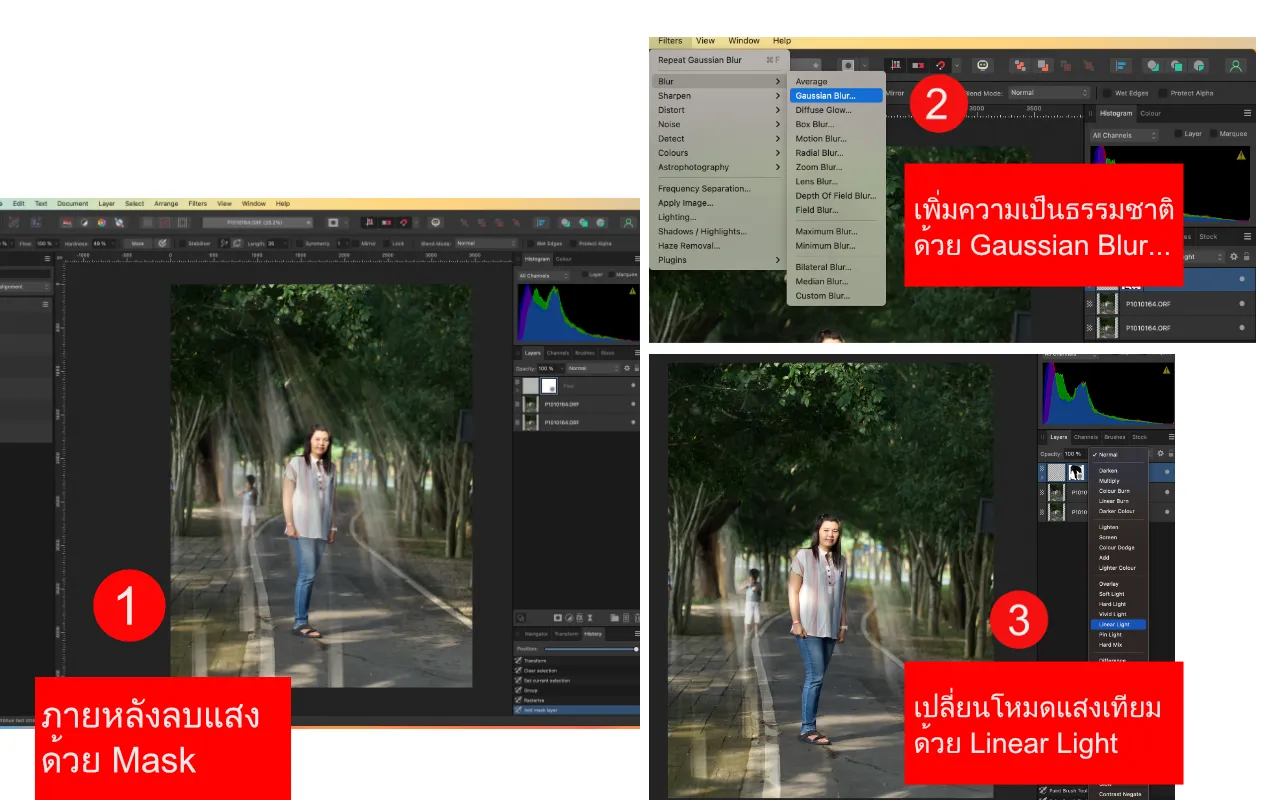Click the Auto Levels toolbar icon
Screen dimensions: 1280x800
click(67, 222)
